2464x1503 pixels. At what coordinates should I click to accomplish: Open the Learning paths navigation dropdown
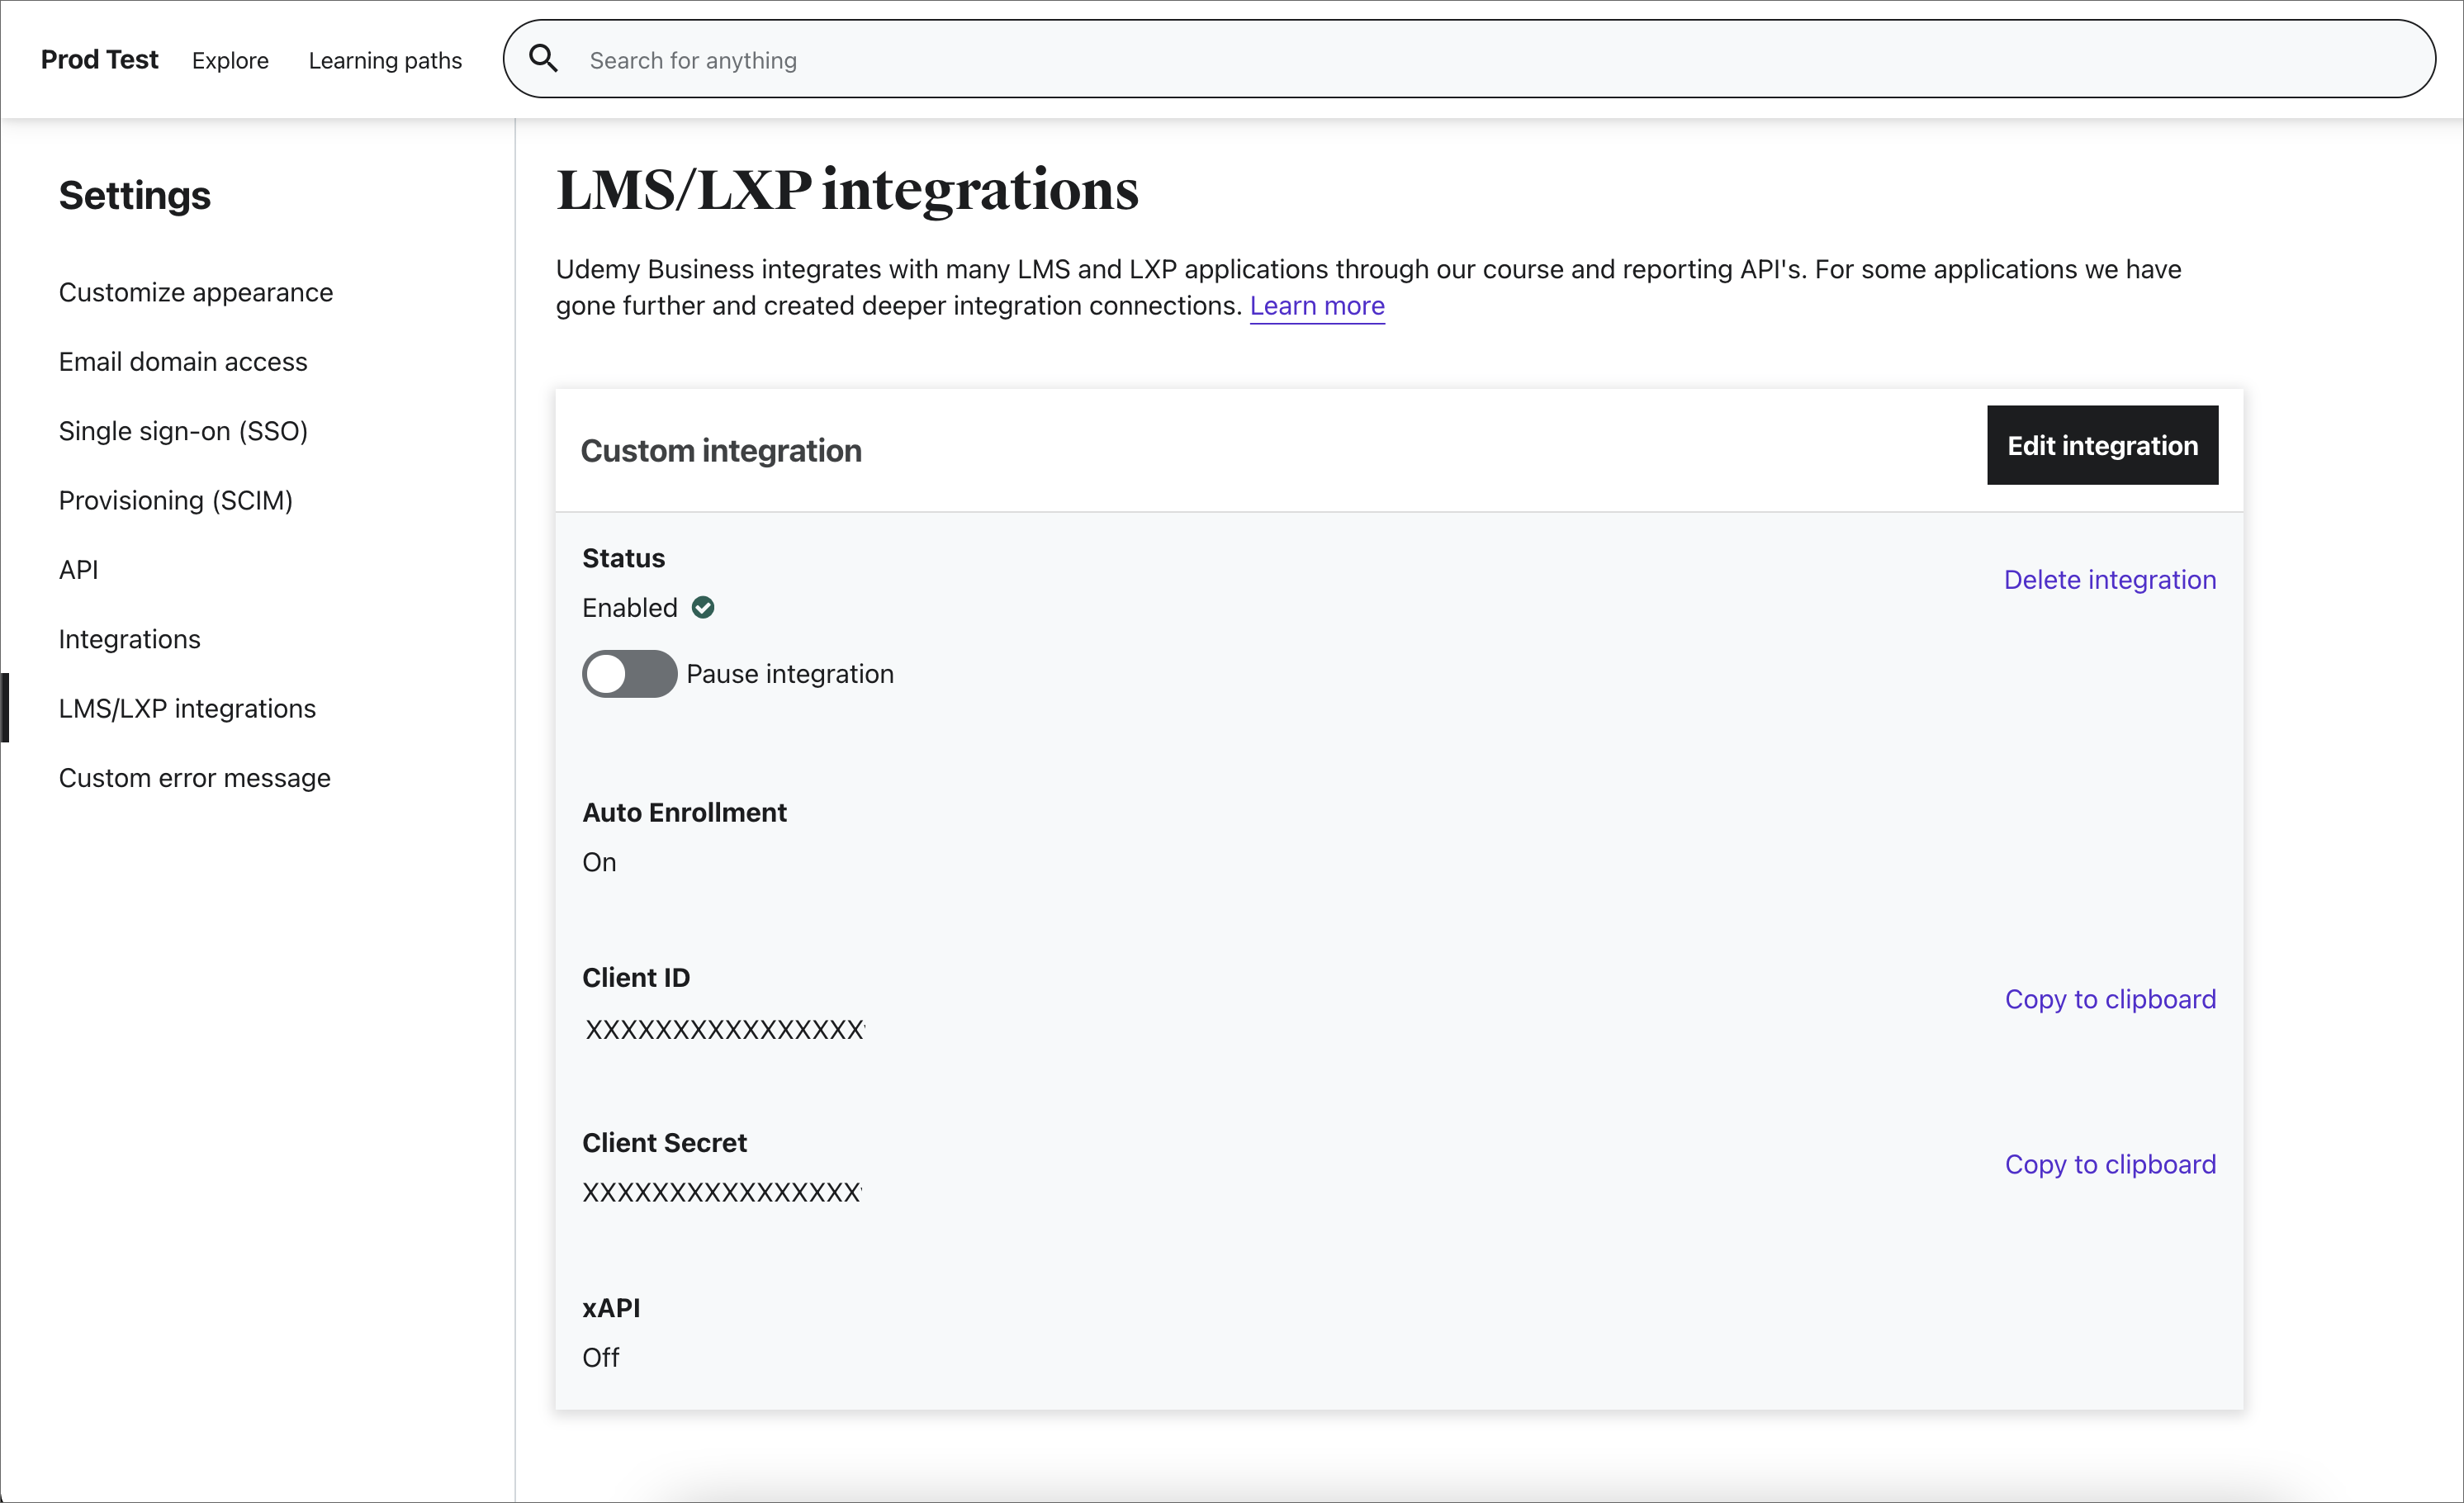(x=386, y=59)
